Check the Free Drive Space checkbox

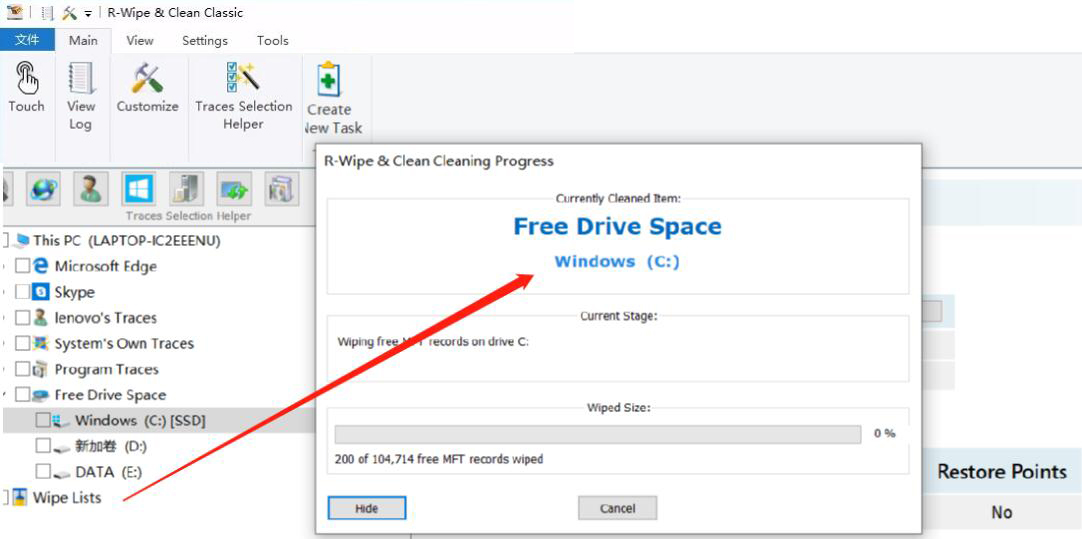(x=23, y=395)
